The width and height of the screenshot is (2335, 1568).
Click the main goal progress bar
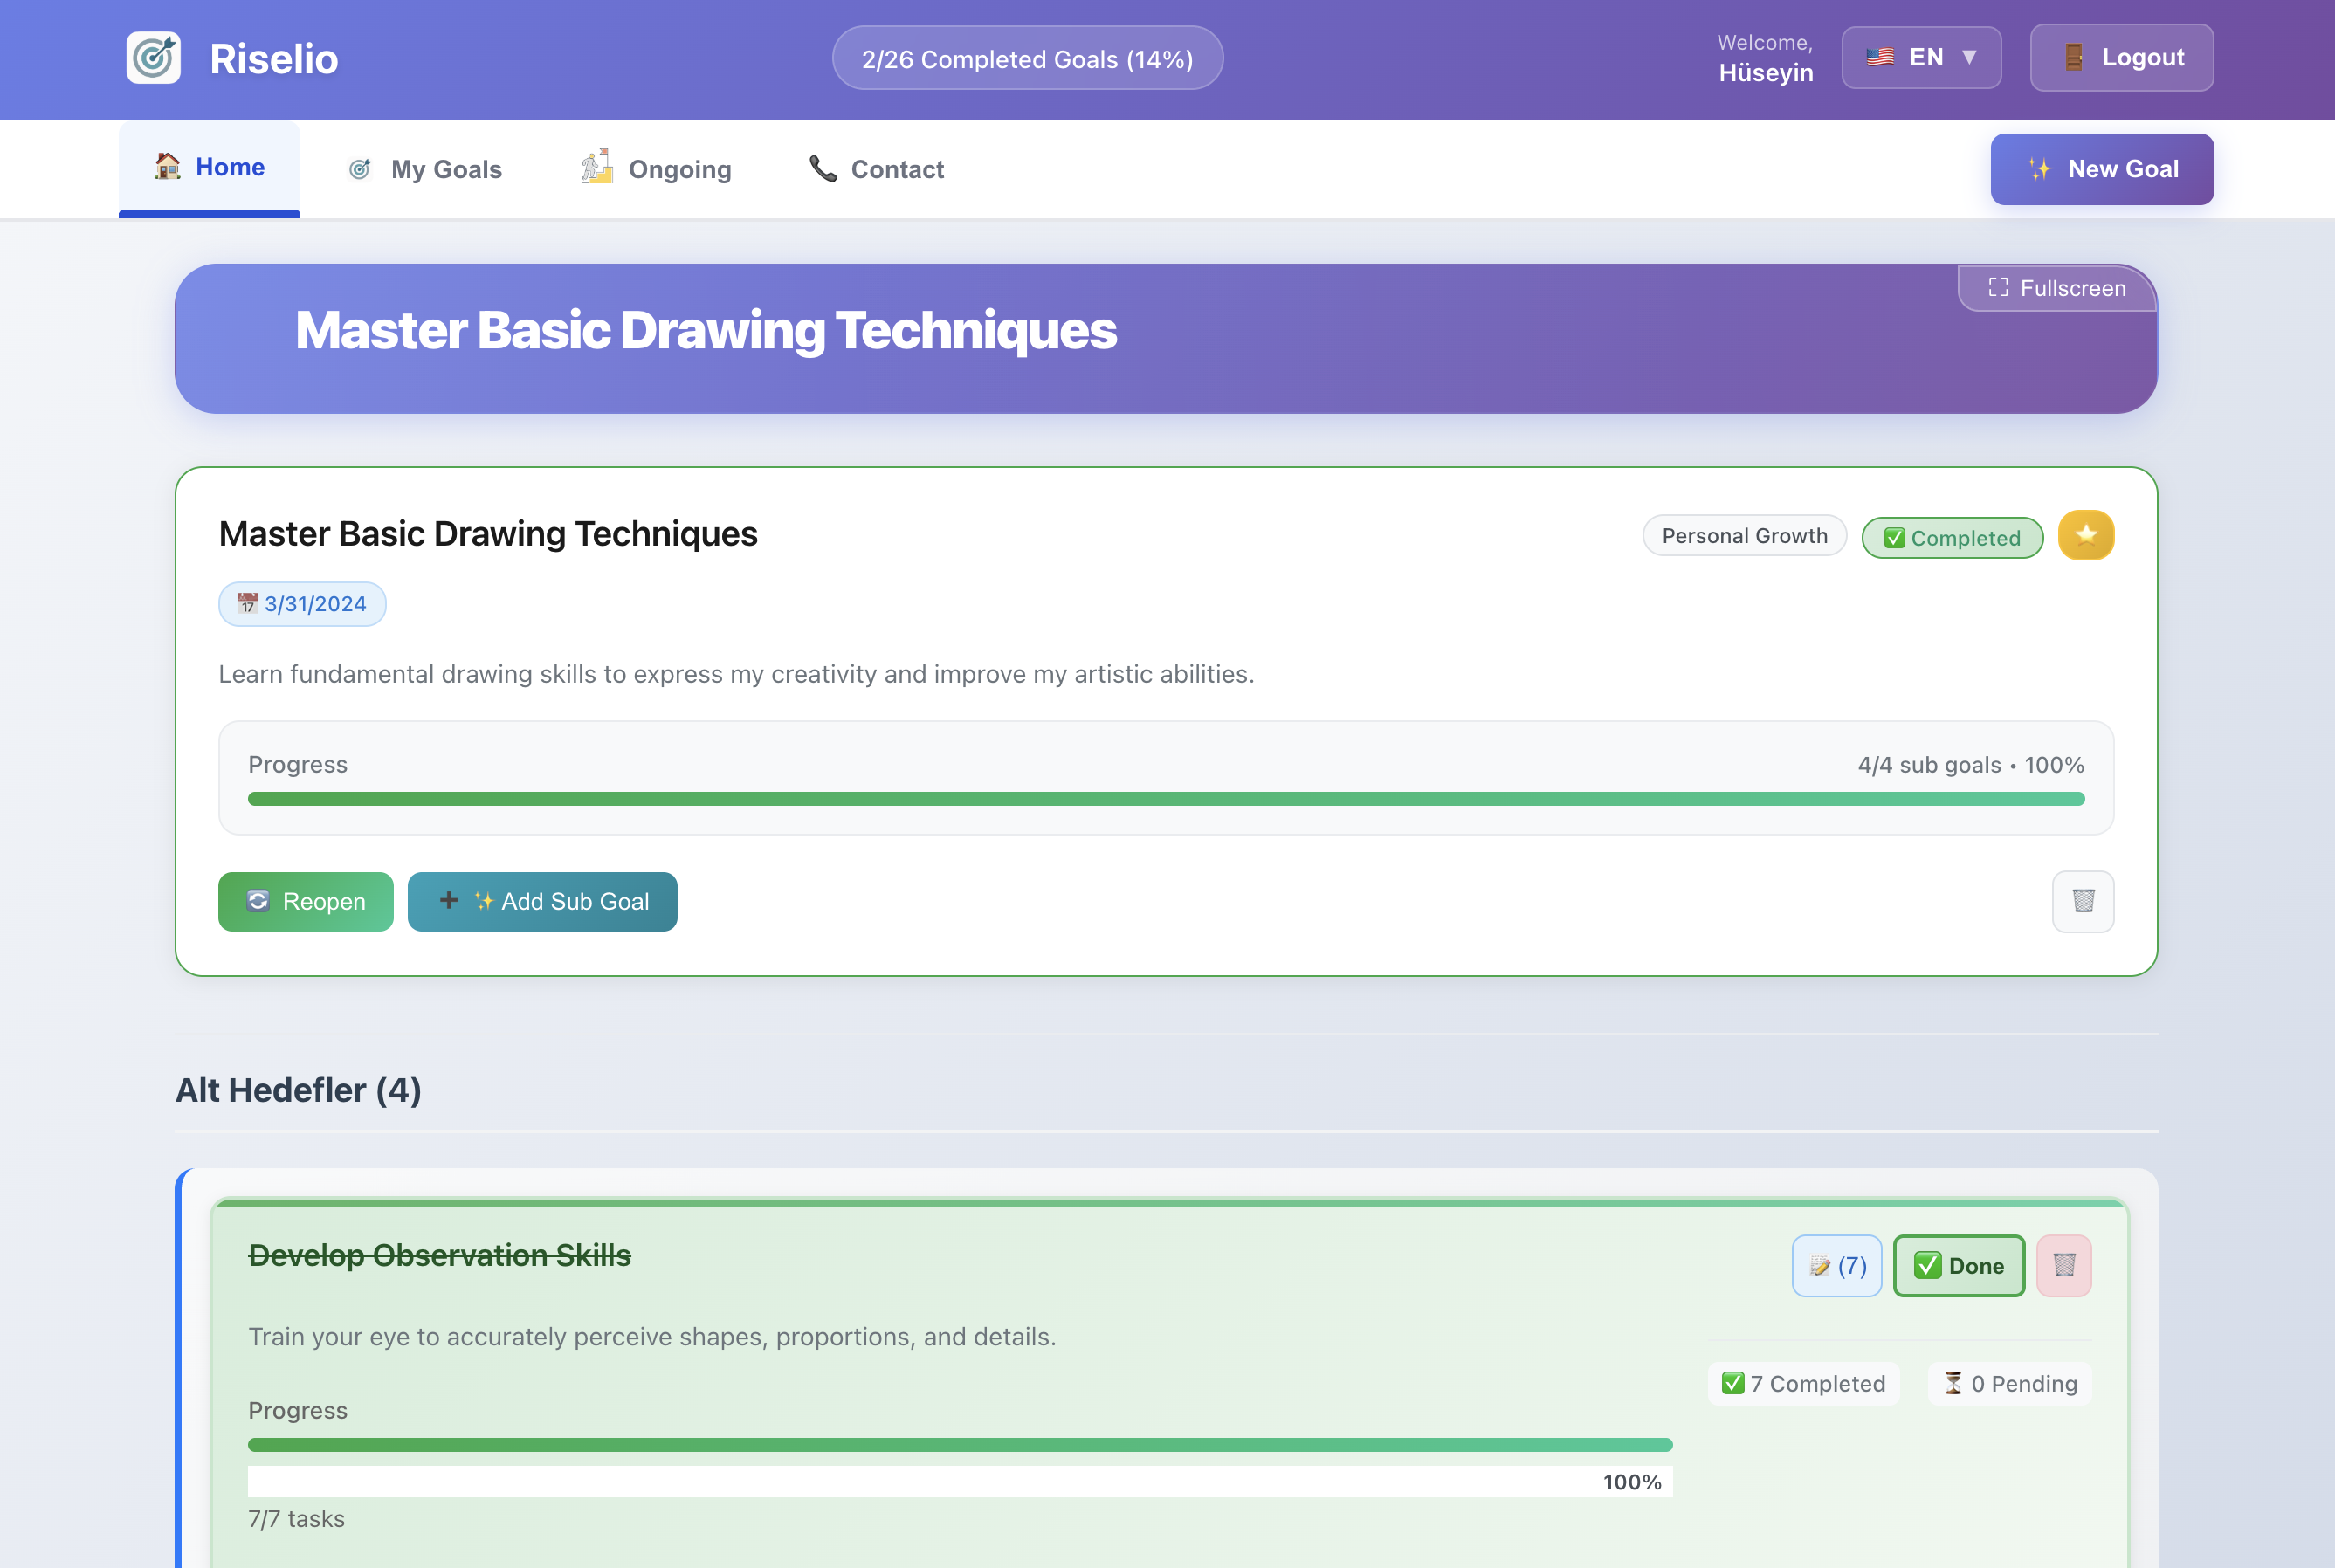coord(1165,798)
